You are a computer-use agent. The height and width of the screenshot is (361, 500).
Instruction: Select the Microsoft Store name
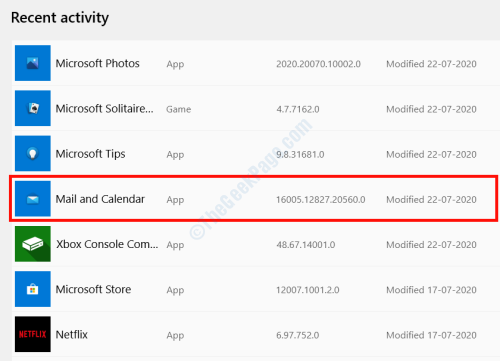coord(93,289)
